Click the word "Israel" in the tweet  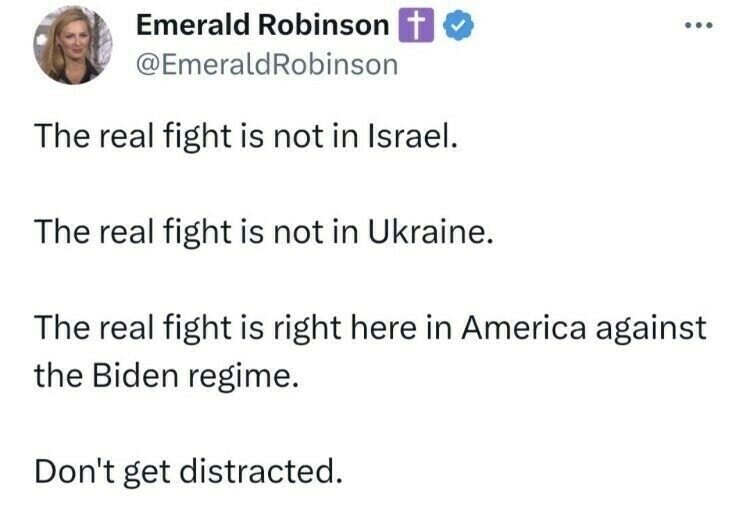pyautogui.click(x=410, y=136)
